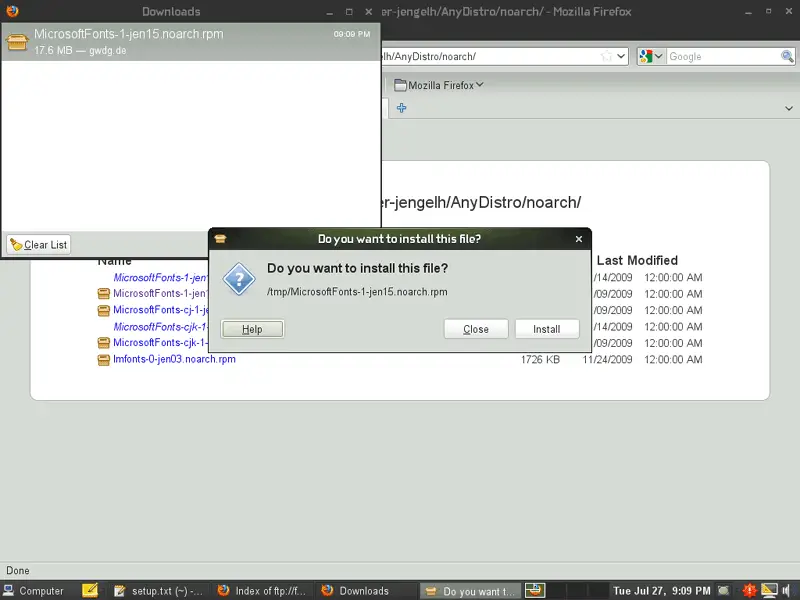Image resolution: width=800 pixels, height=600 pixels.
Task: Dismiss install dialog with title bar X
Action: 579,239
